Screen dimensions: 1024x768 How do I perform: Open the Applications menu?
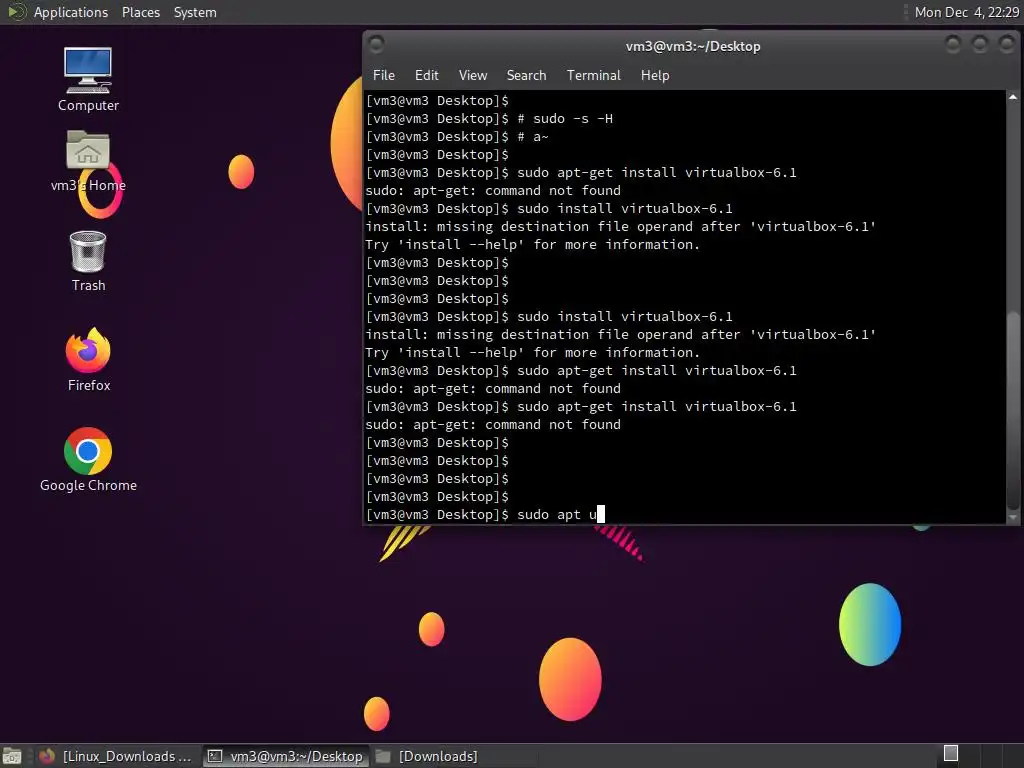(x=71, y=12)
